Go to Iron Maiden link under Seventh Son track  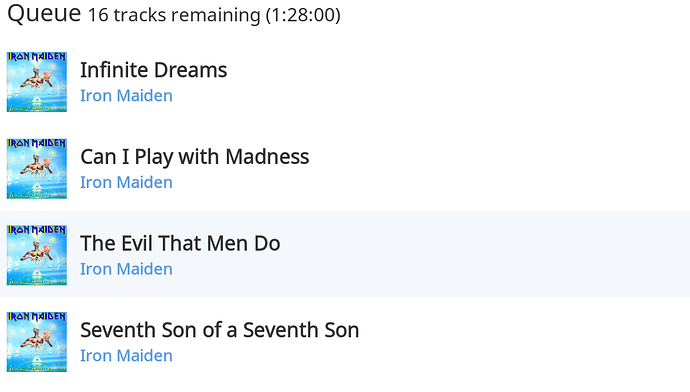pyautogui.click(x=126, y=355)
